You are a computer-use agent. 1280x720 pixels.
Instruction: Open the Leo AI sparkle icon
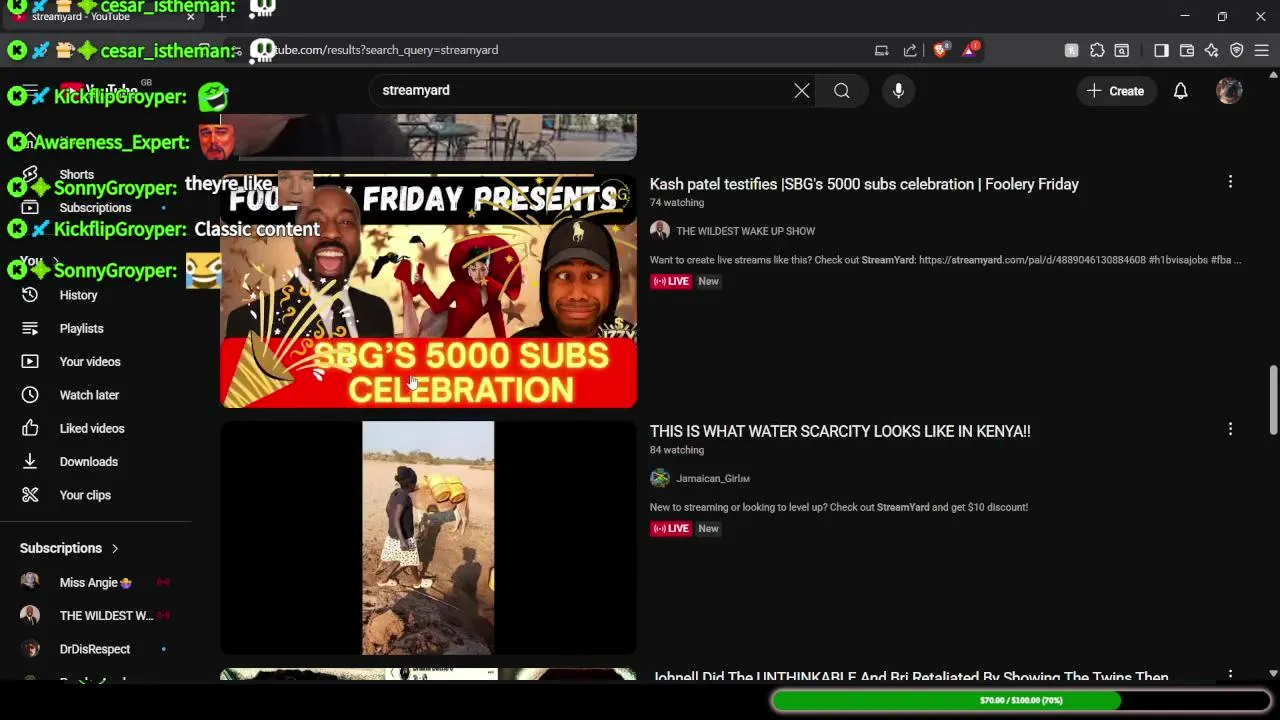coord(1212,50)
